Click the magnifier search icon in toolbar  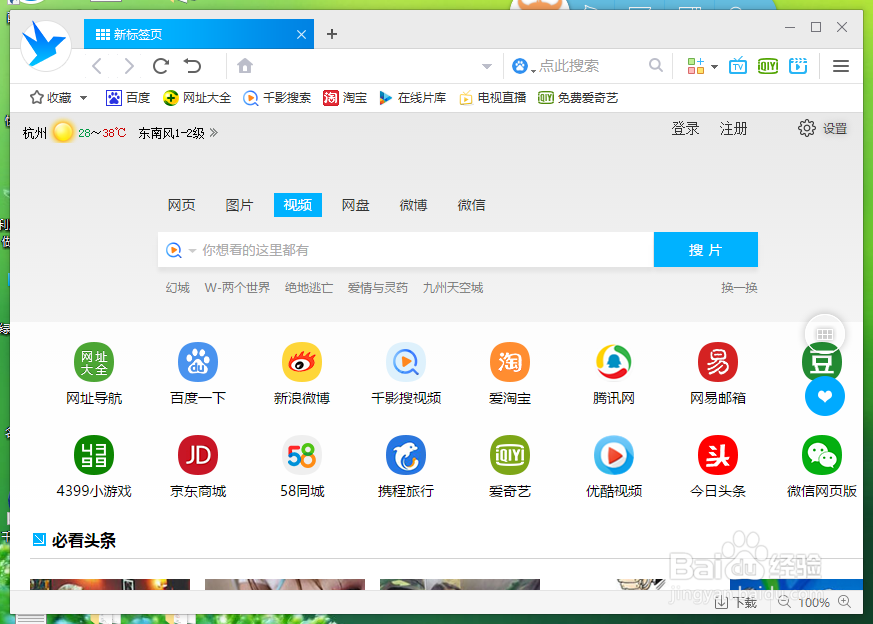point(656,66)
